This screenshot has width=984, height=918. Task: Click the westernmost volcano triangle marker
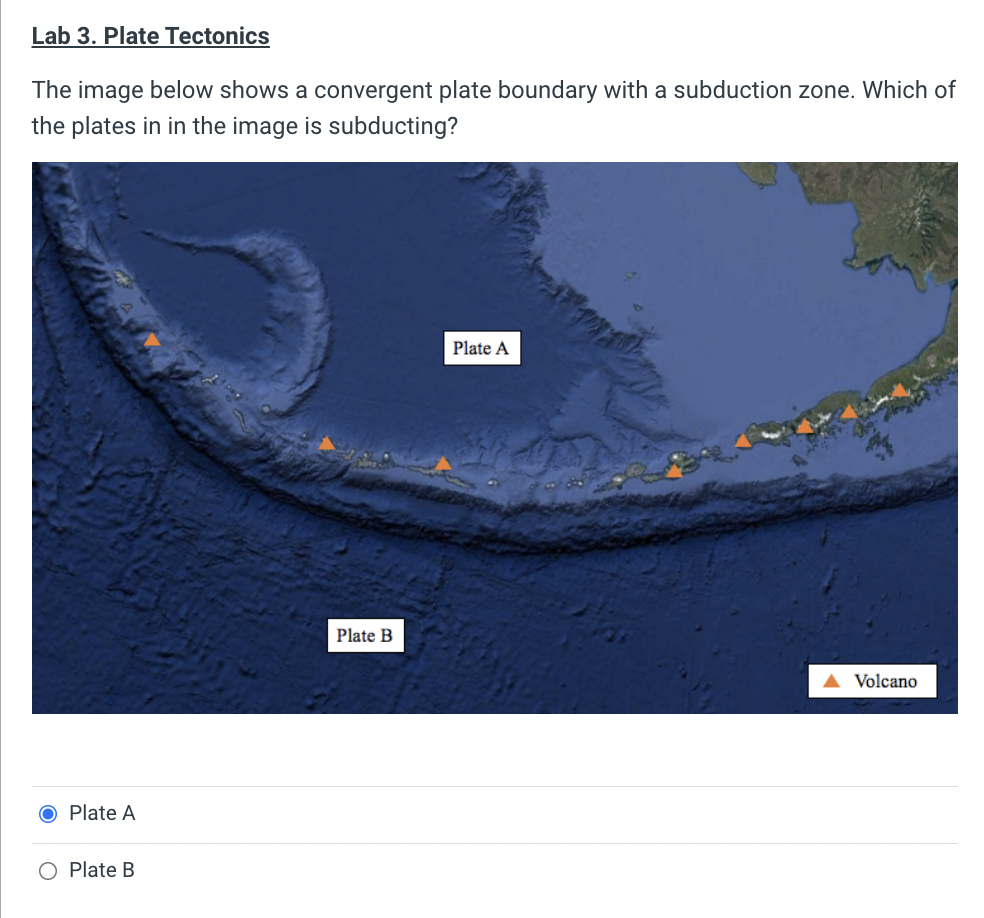click(152, 339)
